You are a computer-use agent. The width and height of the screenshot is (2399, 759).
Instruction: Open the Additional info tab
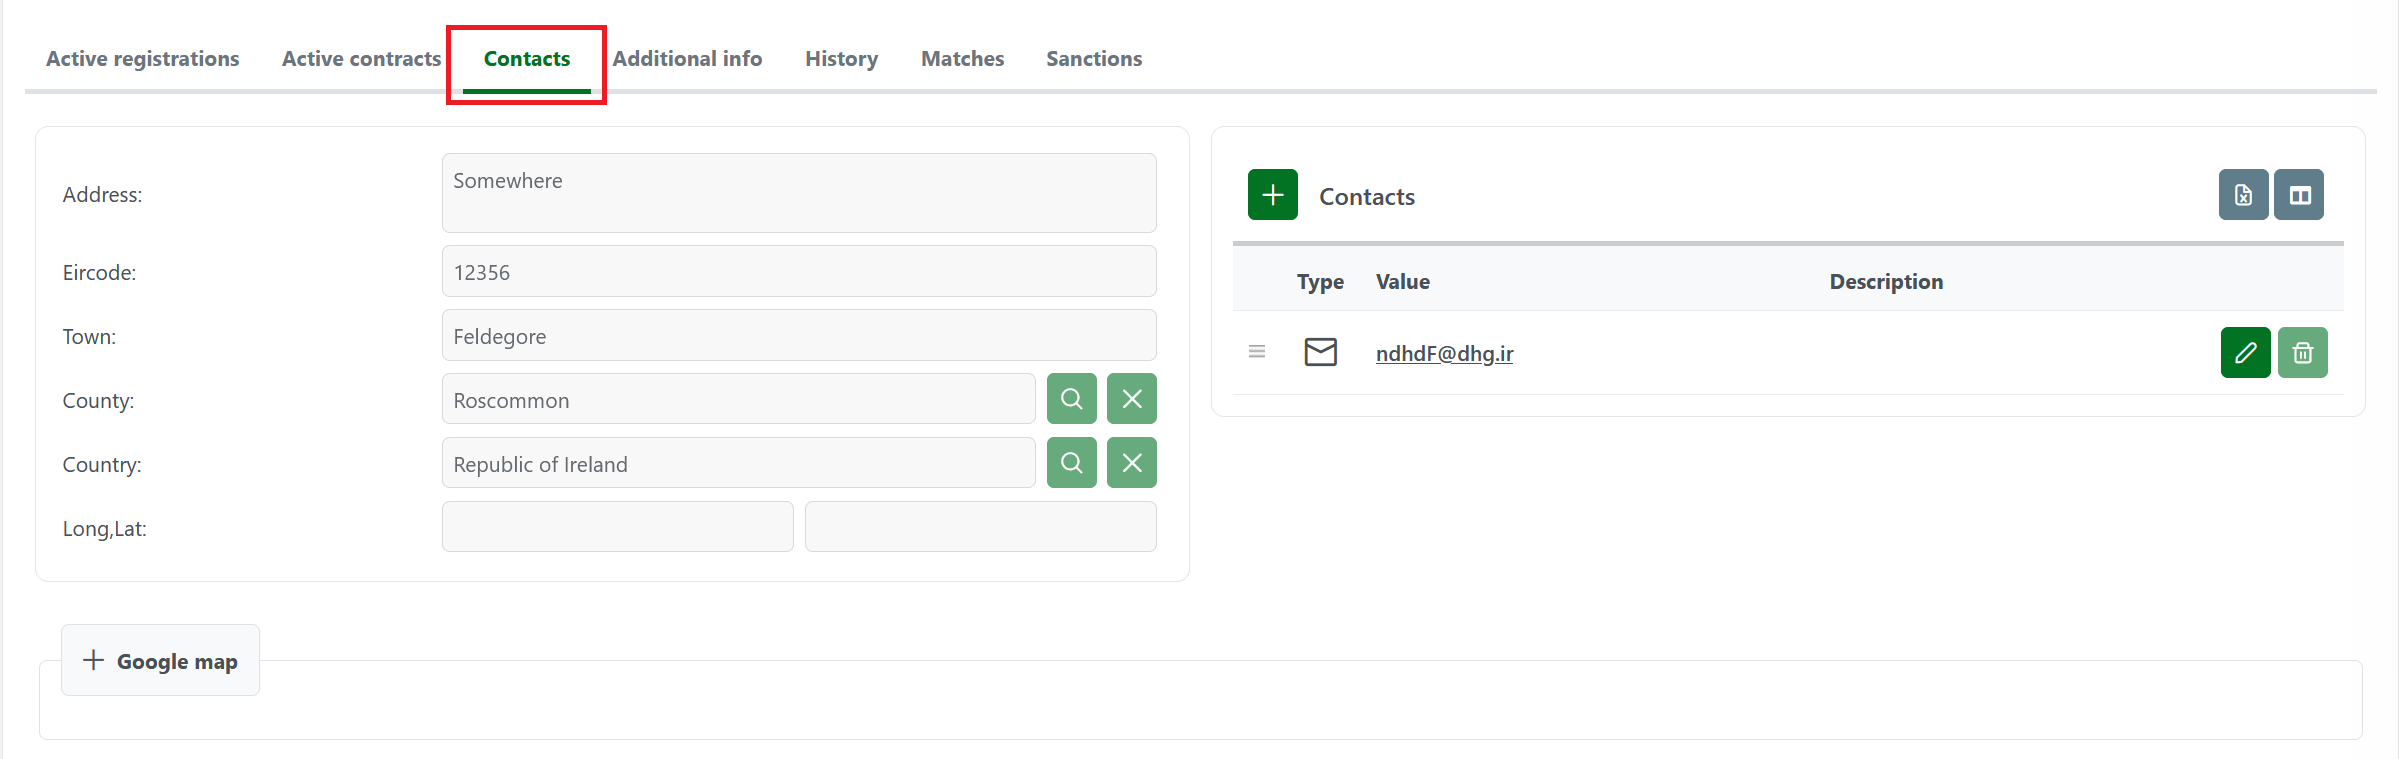(x=687, y=59)
